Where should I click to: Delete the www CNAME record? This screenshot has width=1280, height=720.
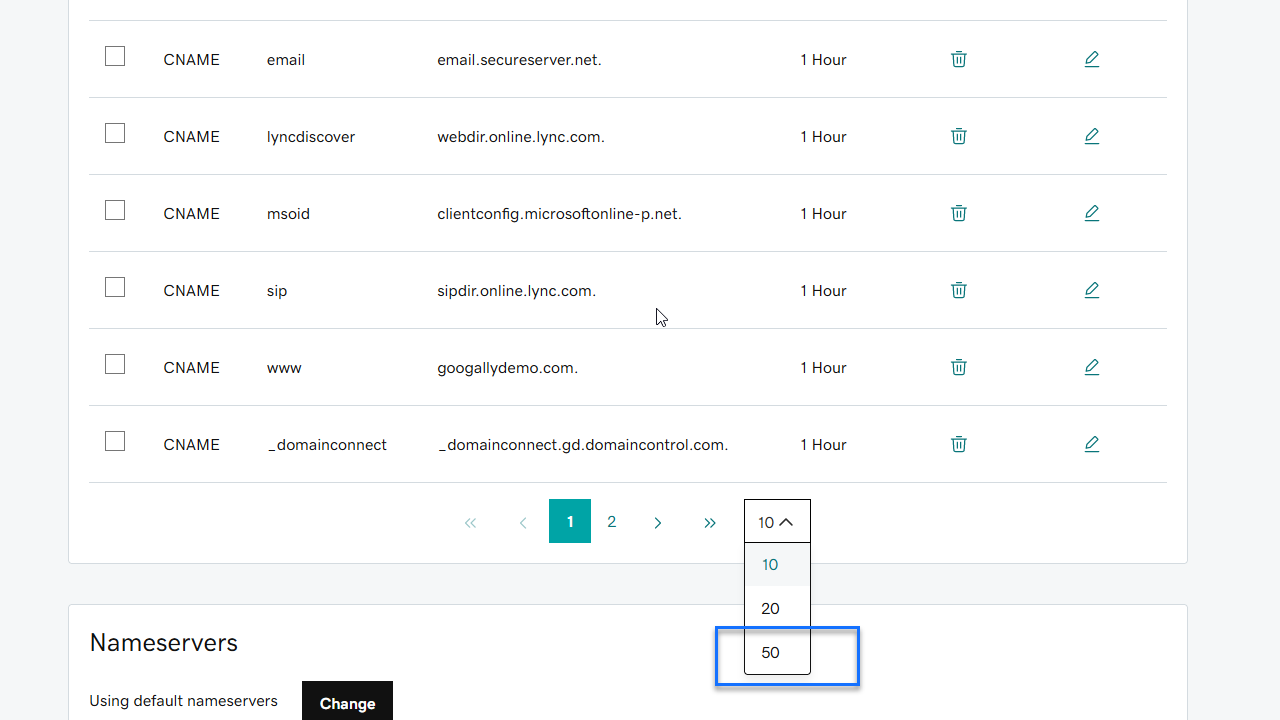[958, 367]
